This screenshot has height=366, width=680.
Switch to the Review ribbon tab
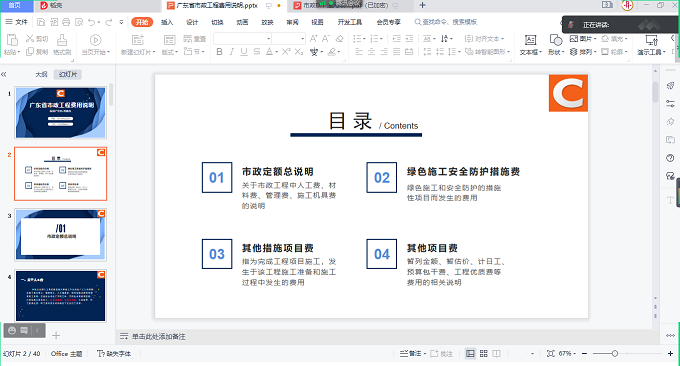[x=292, y=22]
